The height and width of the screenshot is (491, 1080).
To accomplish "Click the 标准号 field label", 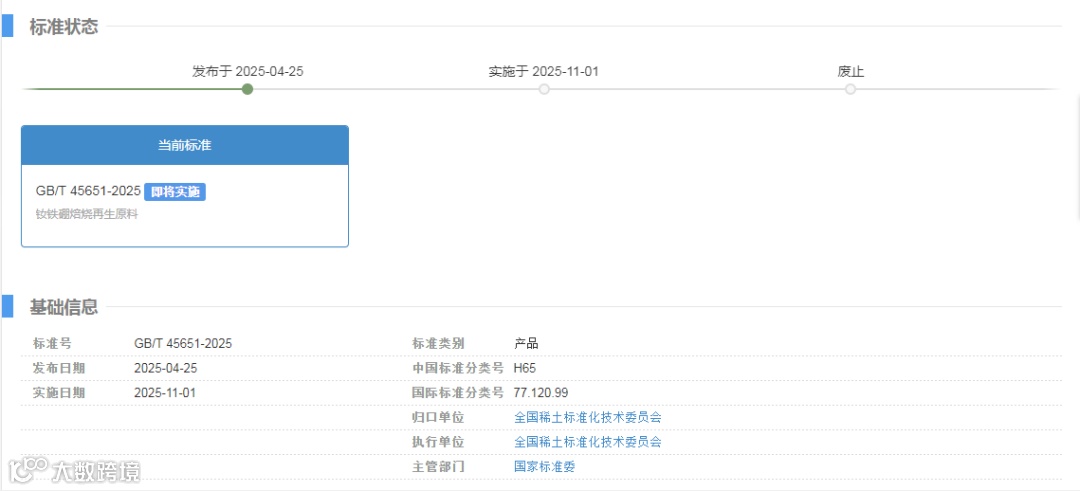I will (x=52, y=343).
